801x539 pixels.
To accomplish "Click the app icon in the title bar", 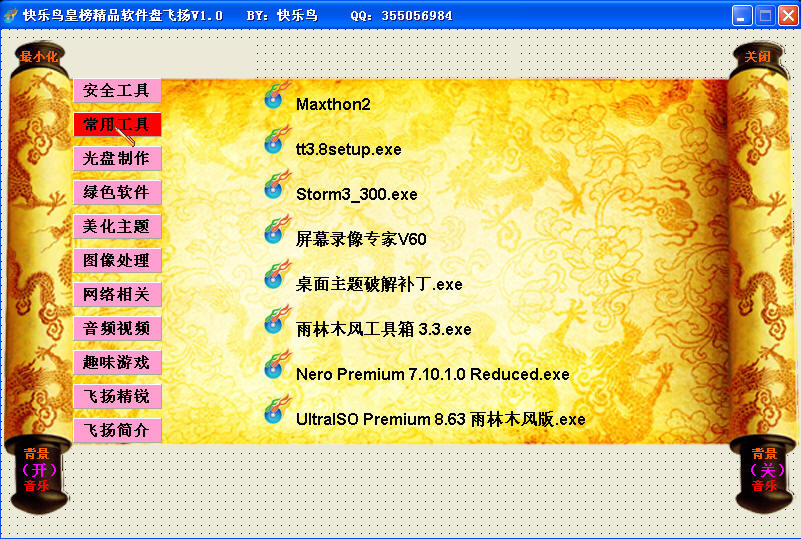I will click(10, 15).
